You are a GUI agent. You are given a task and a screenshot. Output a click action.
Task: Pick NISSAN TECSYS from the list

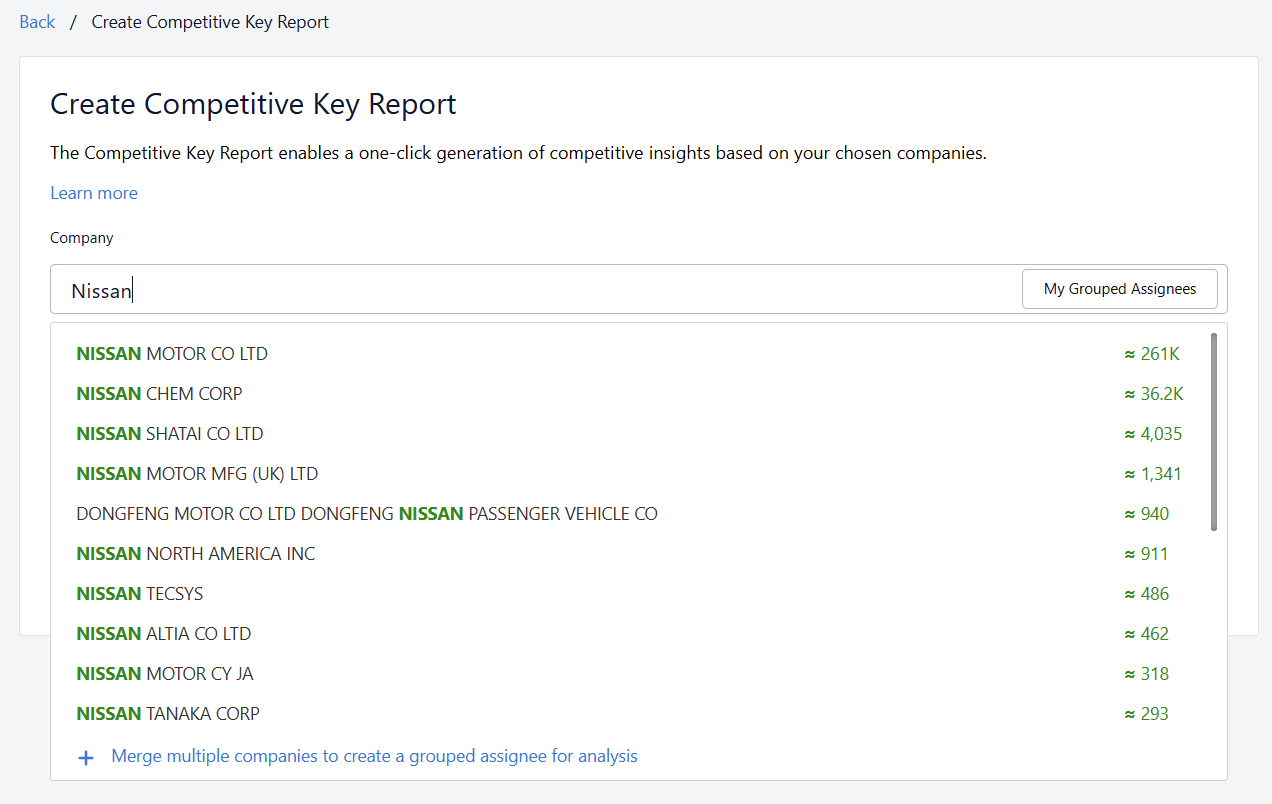tap(139, 594)
